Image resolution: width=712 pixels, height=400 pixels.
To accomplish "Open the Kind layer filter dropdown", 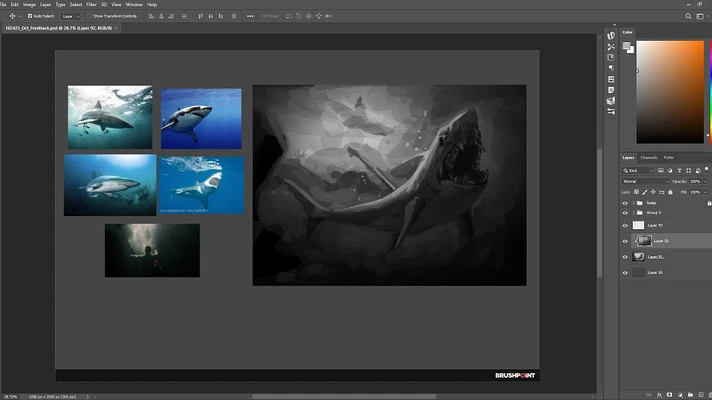I will [x=638, y=170].
